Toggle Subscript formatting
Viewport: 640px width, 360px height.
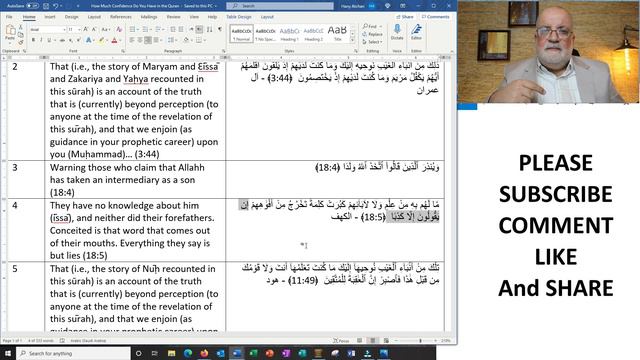[70, 40]
